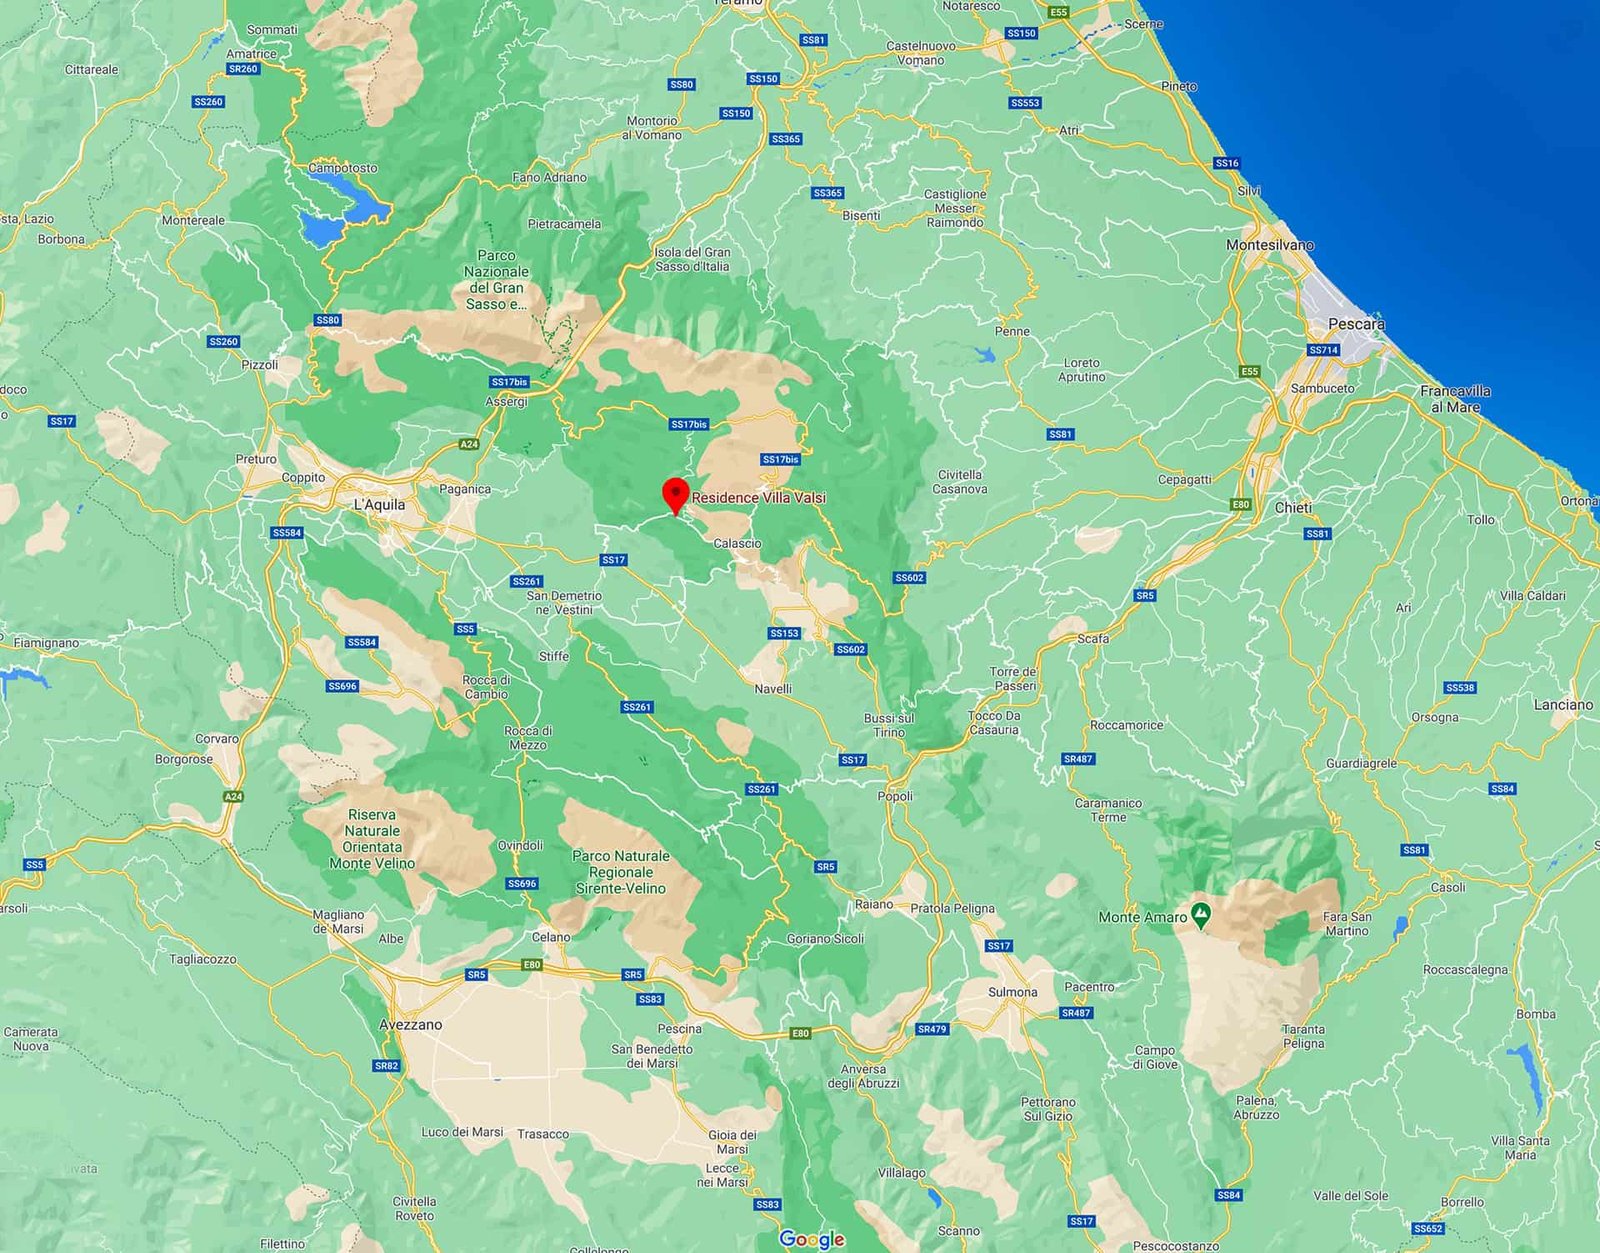
Task: Select the SS153 road shield near Navelli
Action: pos(784,633)
